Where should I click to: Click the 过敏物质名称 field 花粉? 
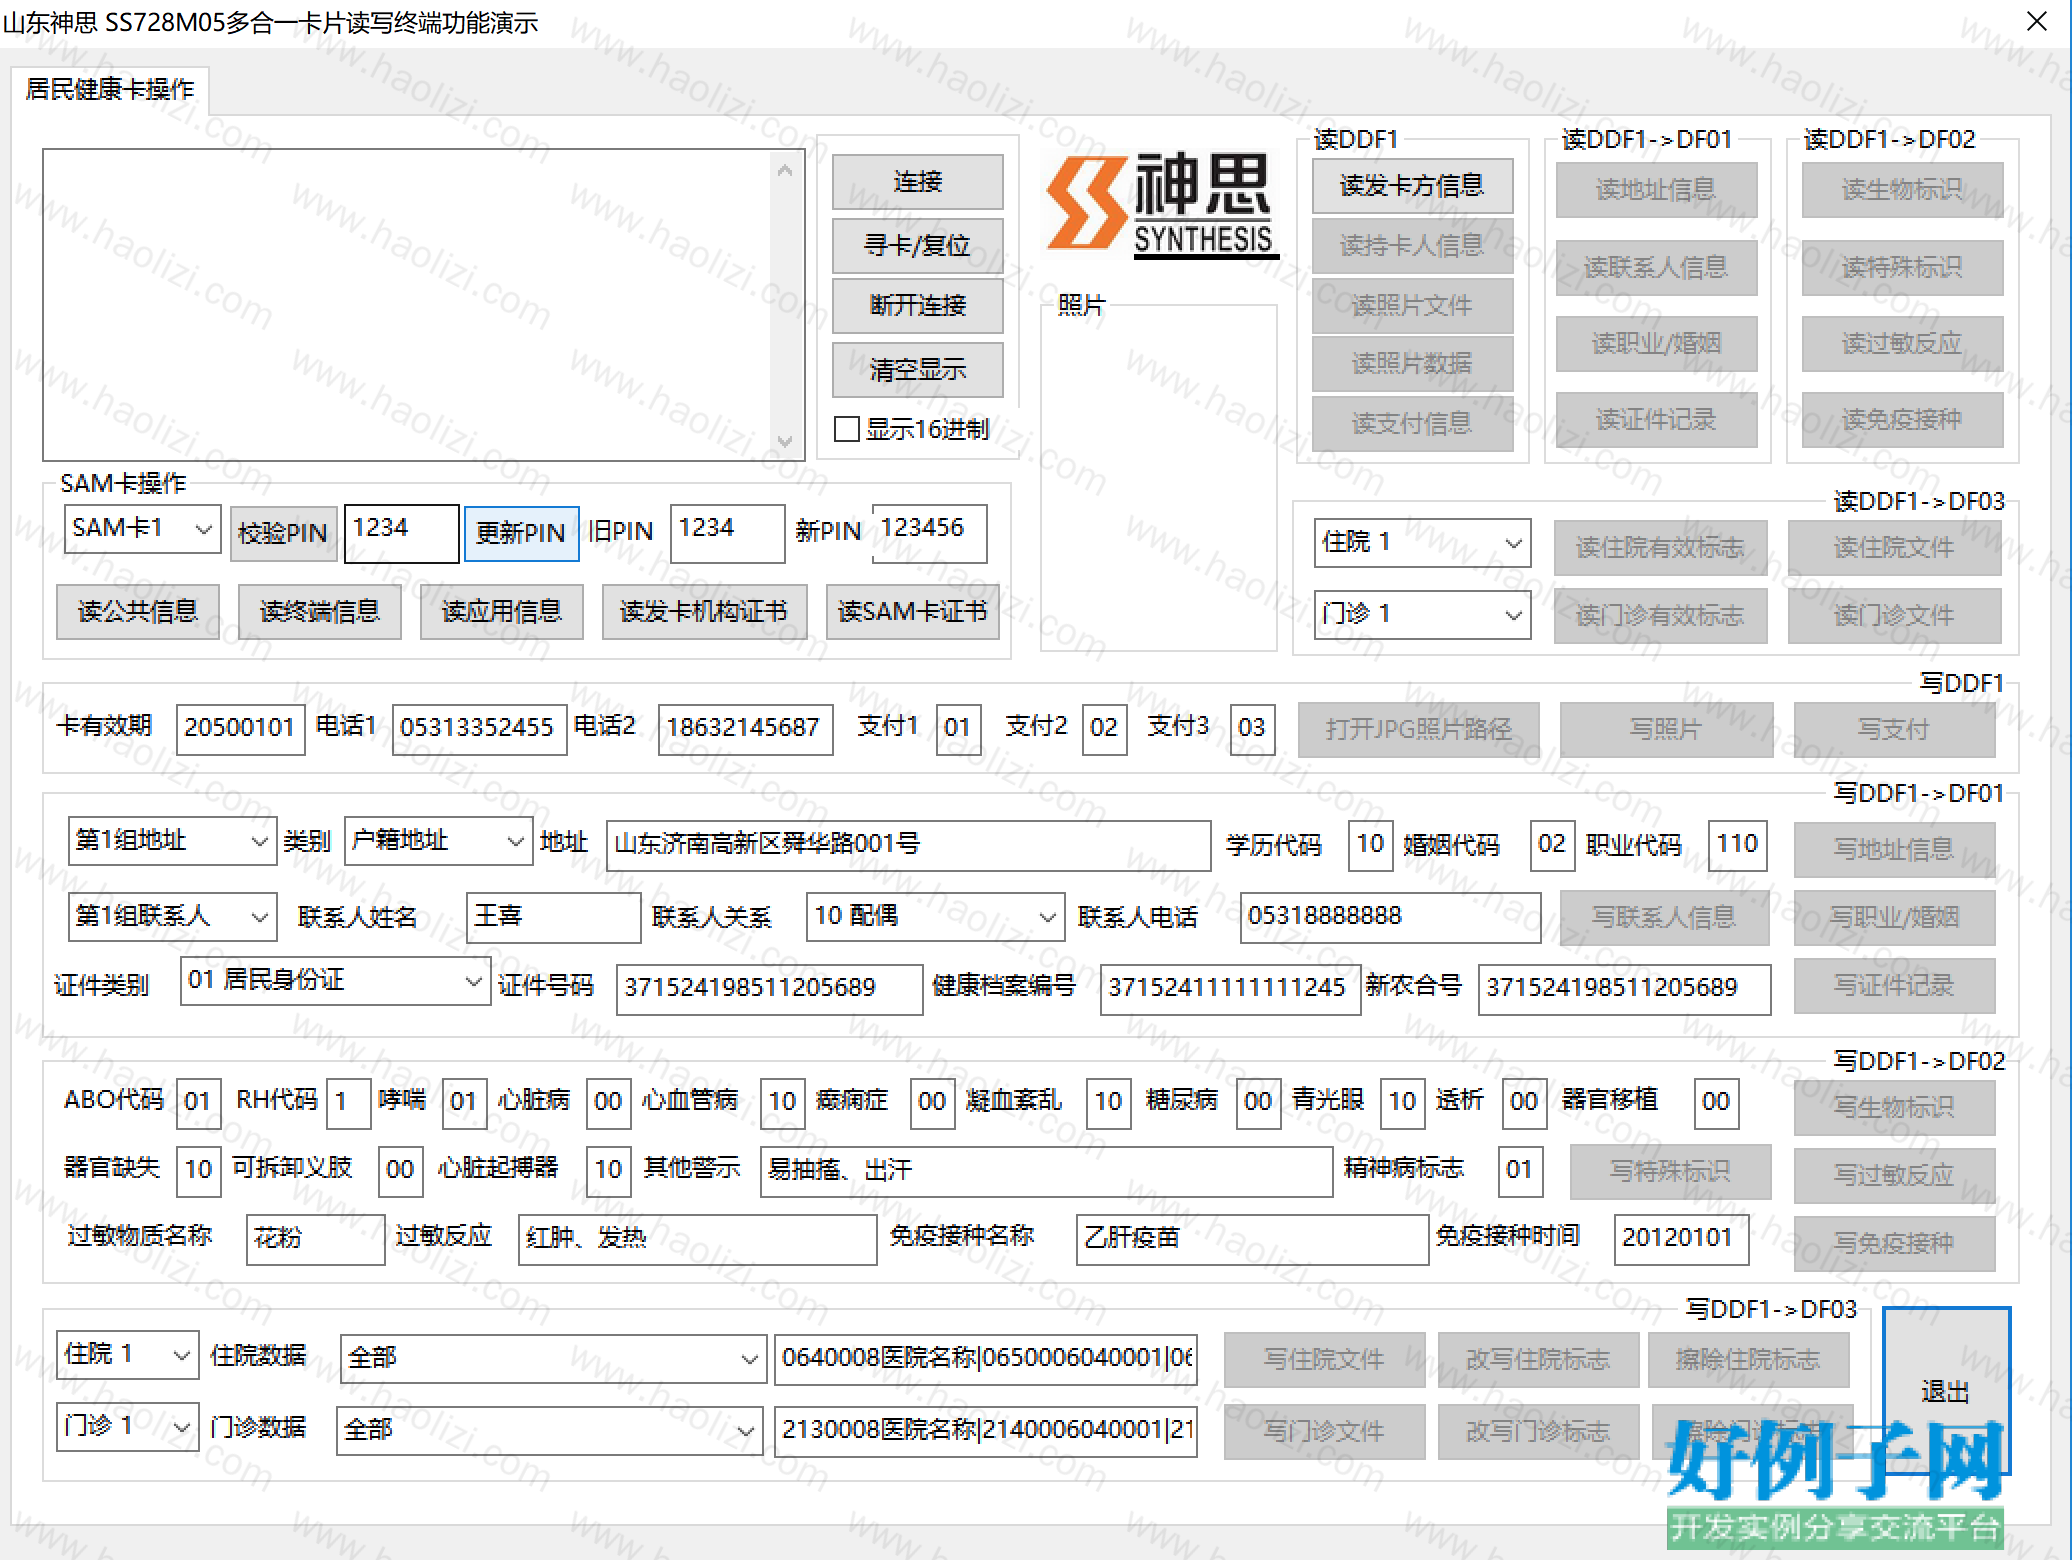[x=316, y=1240]
